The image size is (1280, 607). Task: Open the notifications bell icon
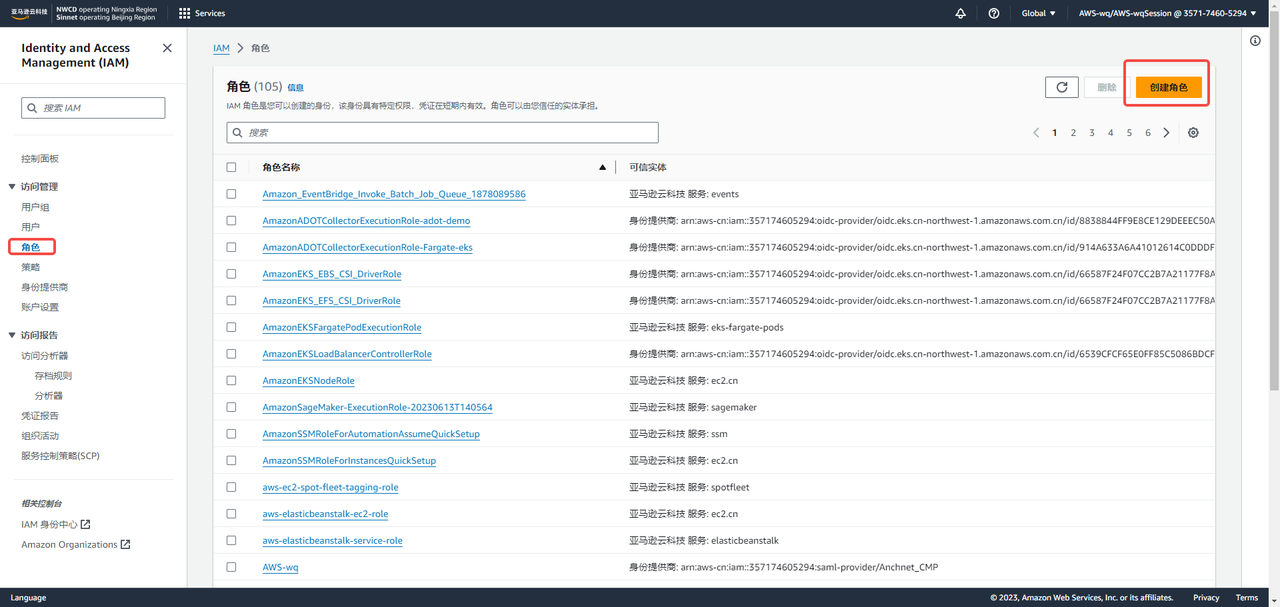click(961, 13)
